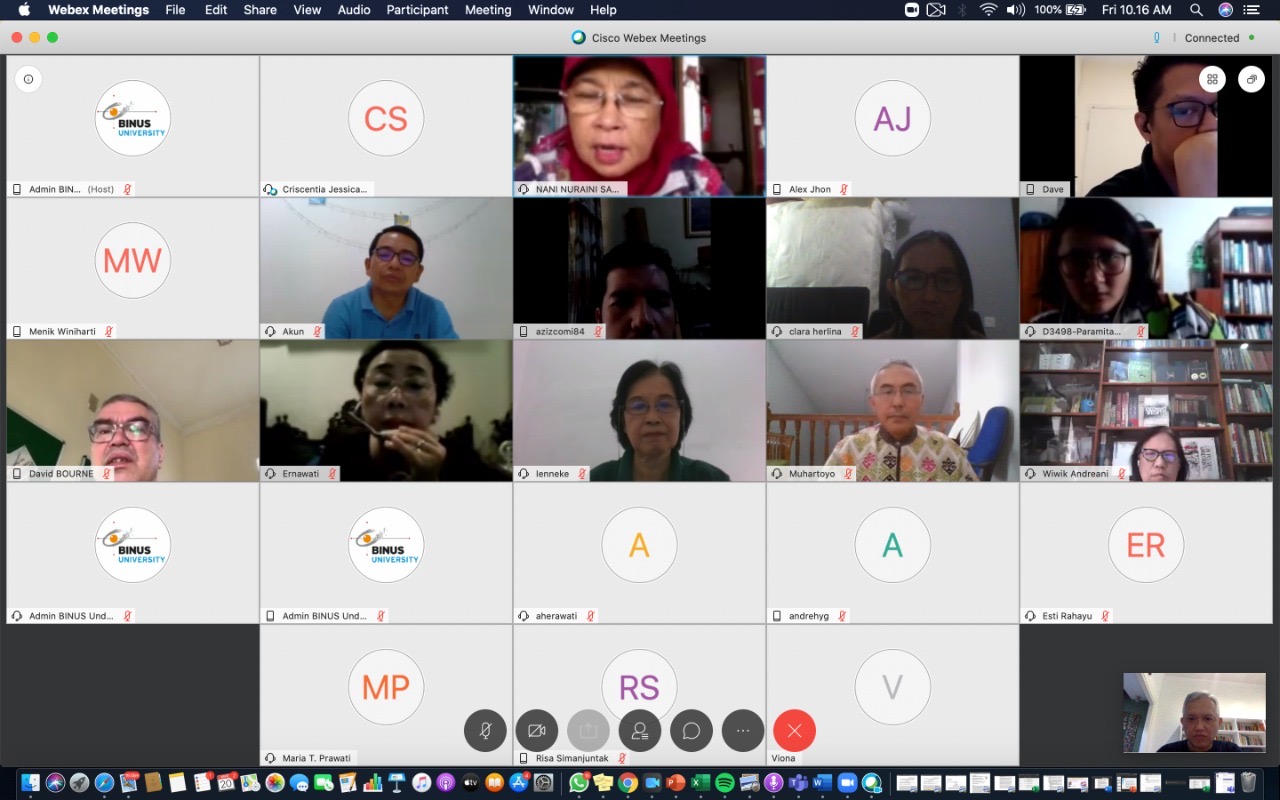Open the Meeting menu in menu bar
Screen dimensions: 1280x800
coord(488,10)
